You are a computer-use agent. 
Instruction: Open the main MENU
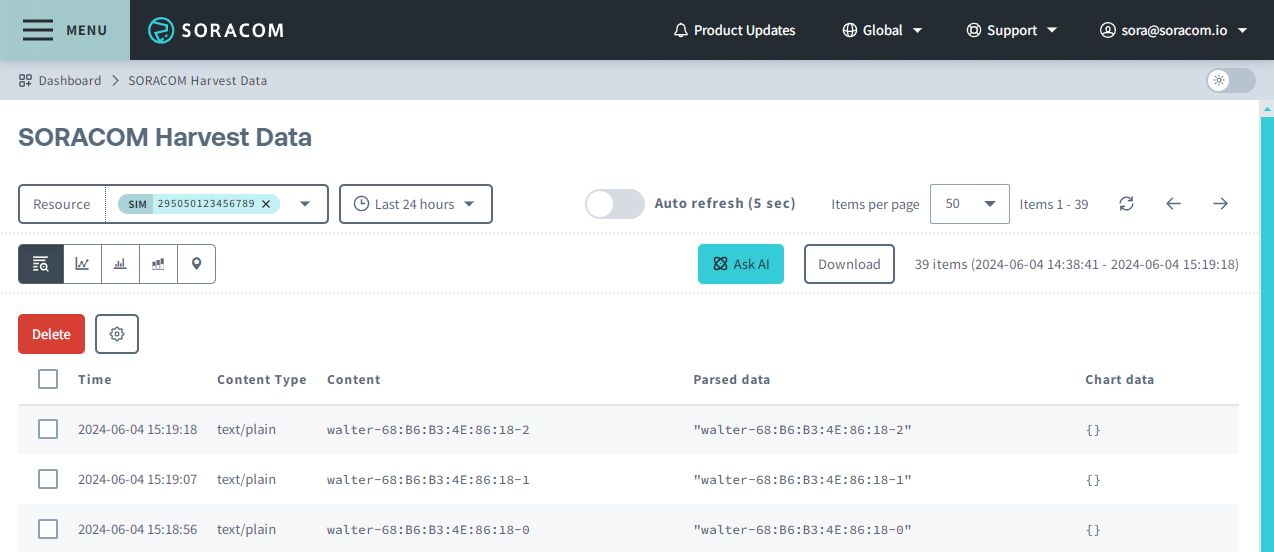[x=65, y=30]
